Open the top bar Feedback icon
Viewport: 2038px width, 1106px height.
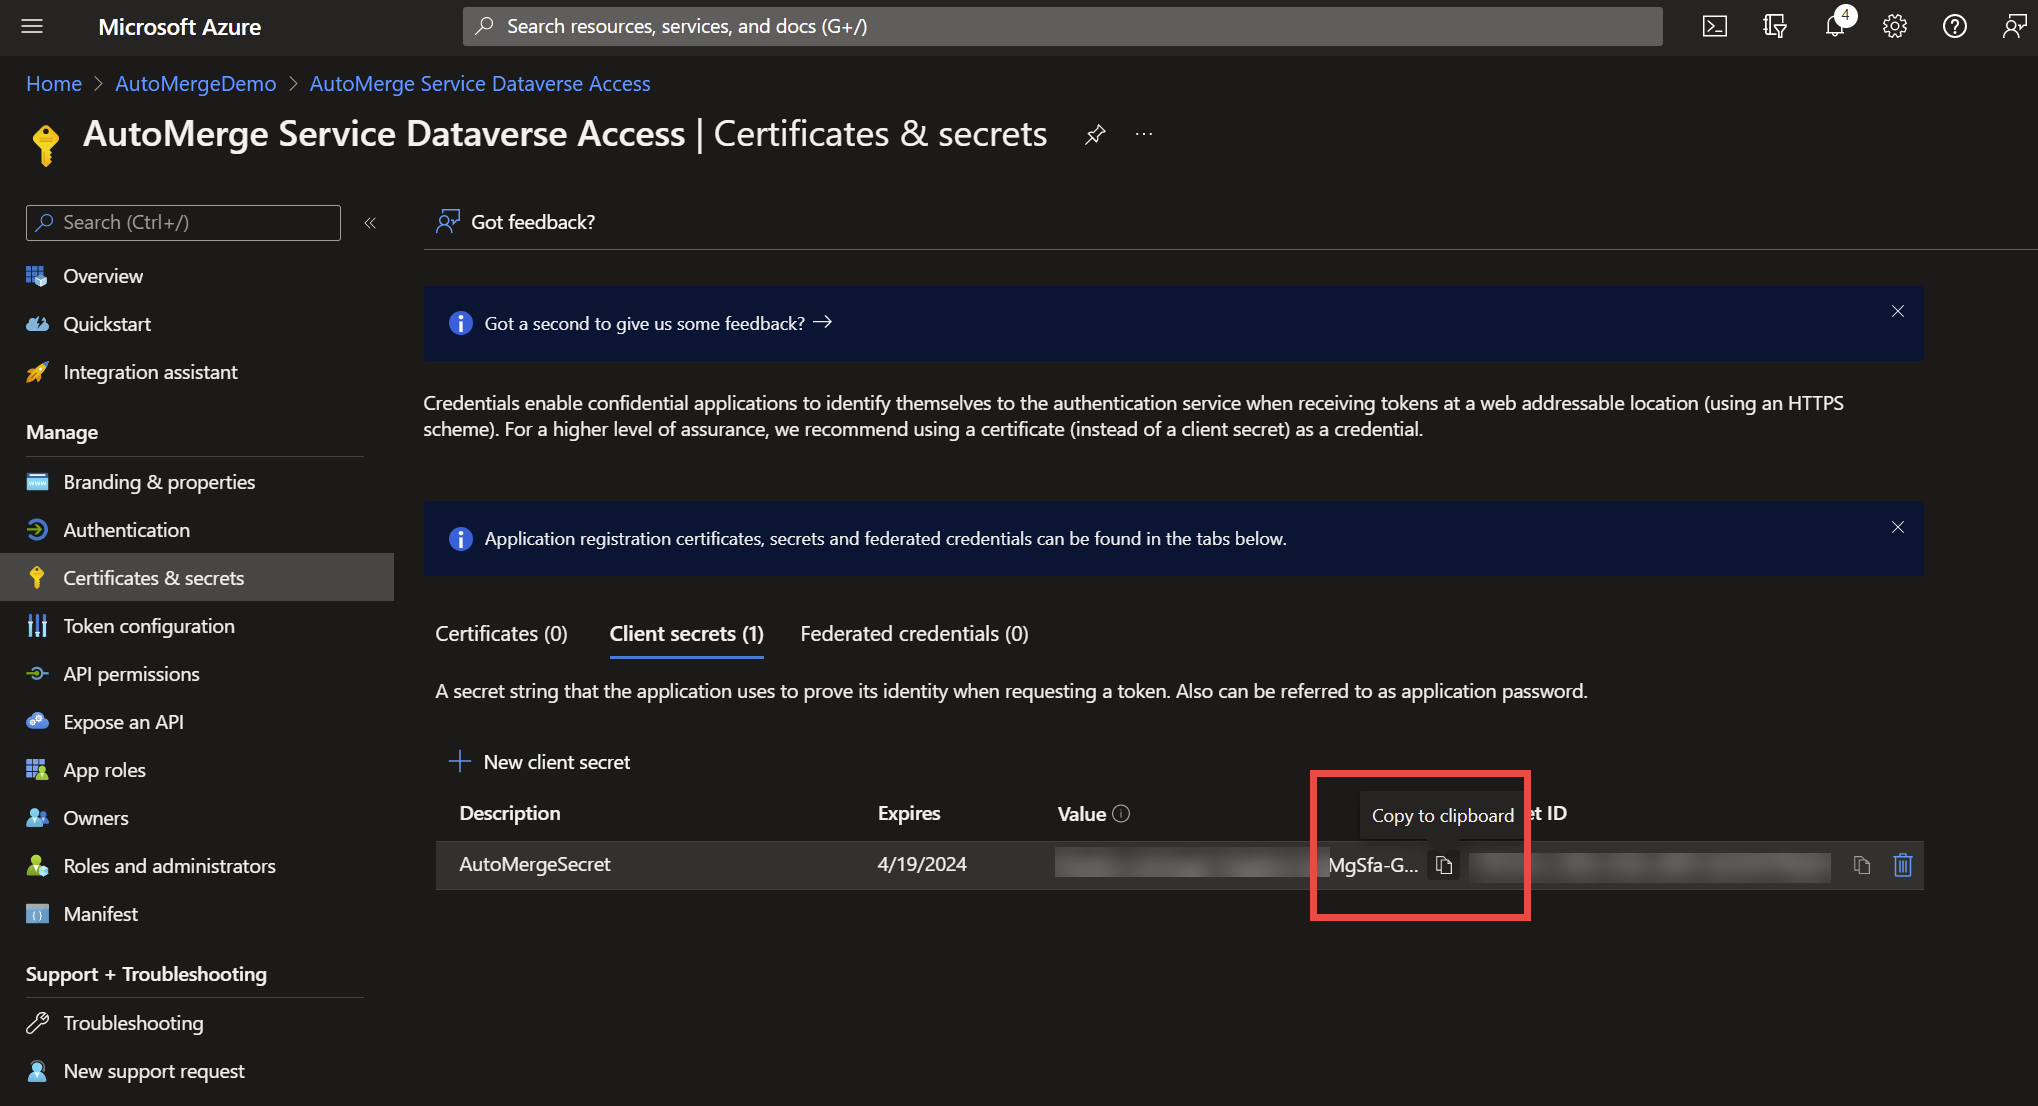pos(2014,27)
